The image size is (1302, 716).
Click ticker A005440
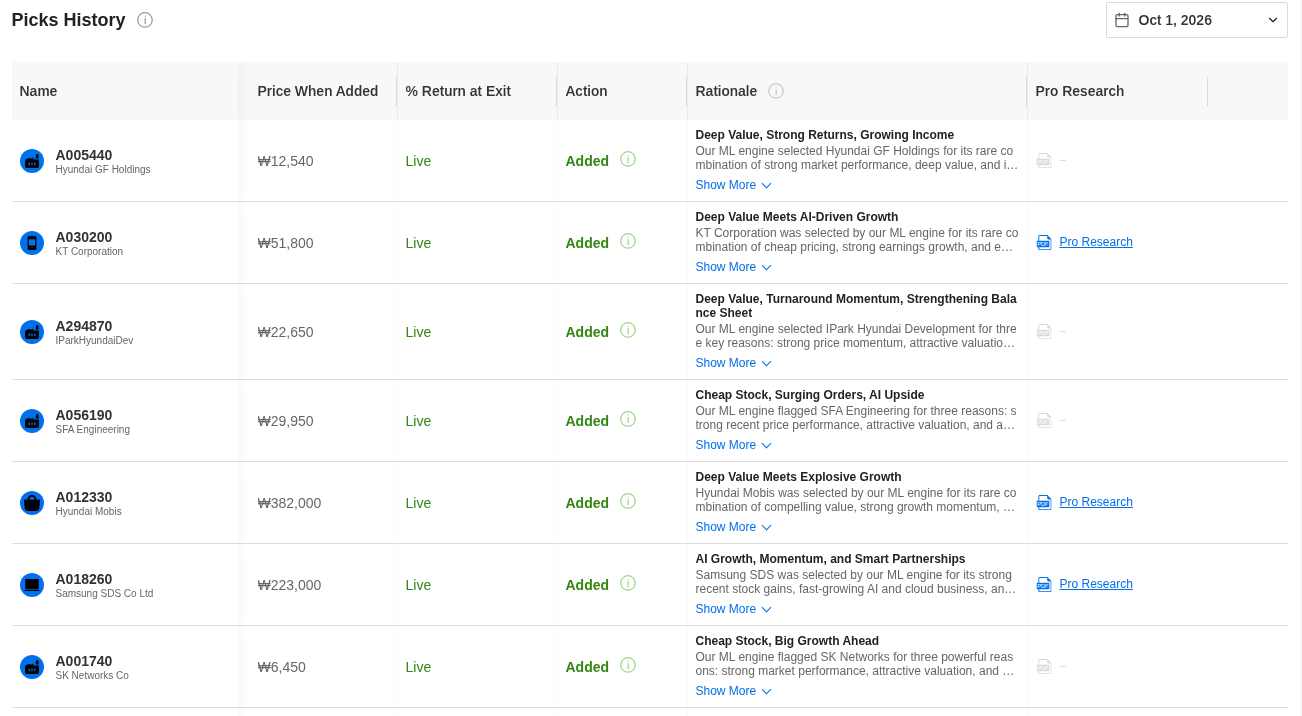tap(84, 155)
